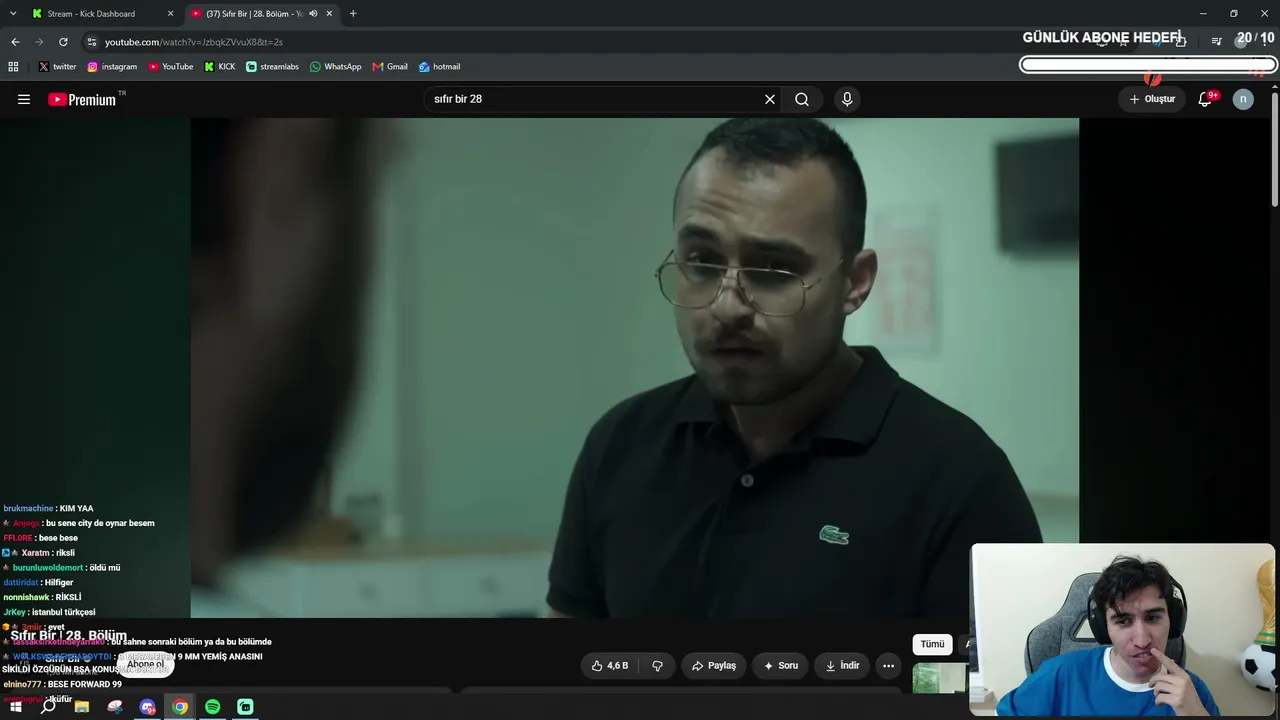
Task: Click the browser address bar URL
Action: point(194,42)
